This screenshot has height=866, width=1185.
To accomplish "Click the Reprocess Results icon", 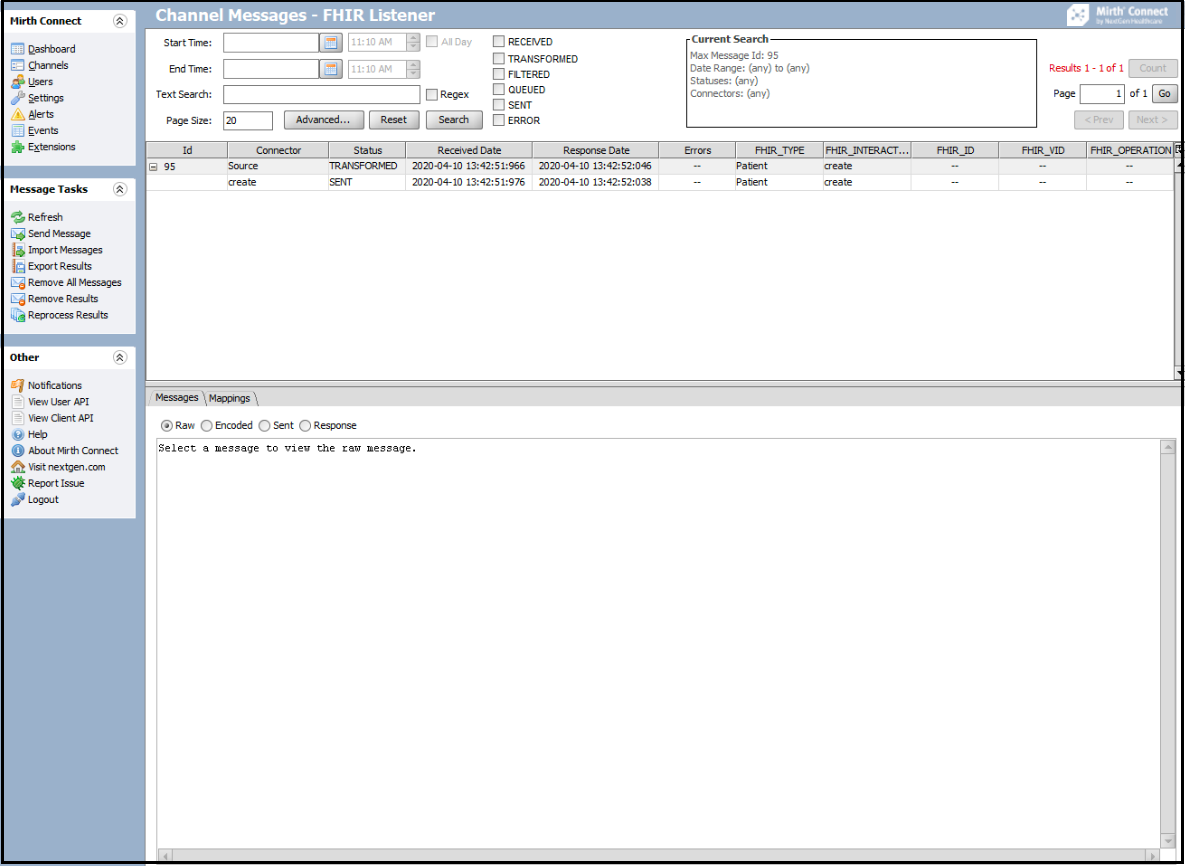I will 17,315.
